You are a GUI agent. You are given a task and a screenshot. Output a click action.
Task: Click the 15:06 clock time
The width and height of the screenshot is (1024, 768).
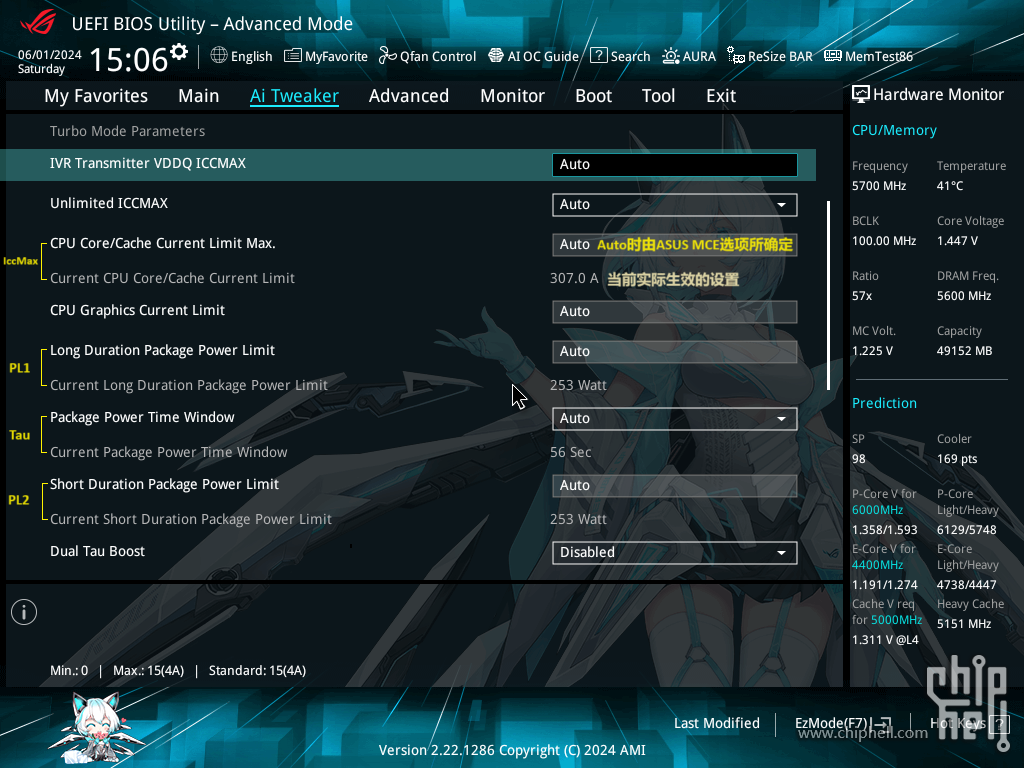click(x=129, y=59)
